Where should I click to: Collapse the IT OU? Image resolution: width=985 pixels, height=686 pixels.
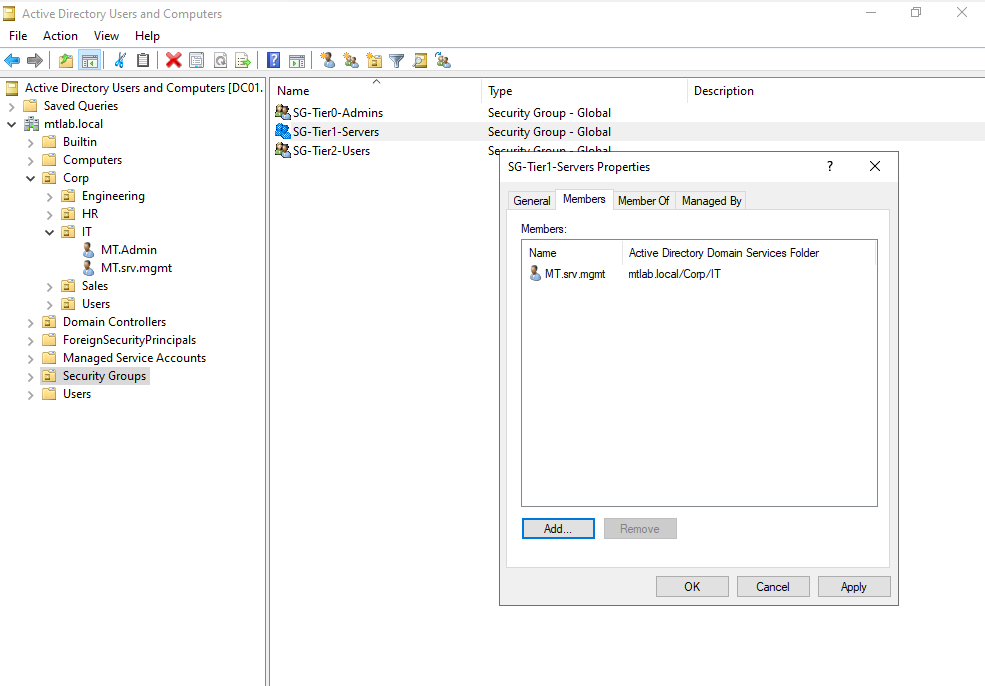[x=49, y=232]
